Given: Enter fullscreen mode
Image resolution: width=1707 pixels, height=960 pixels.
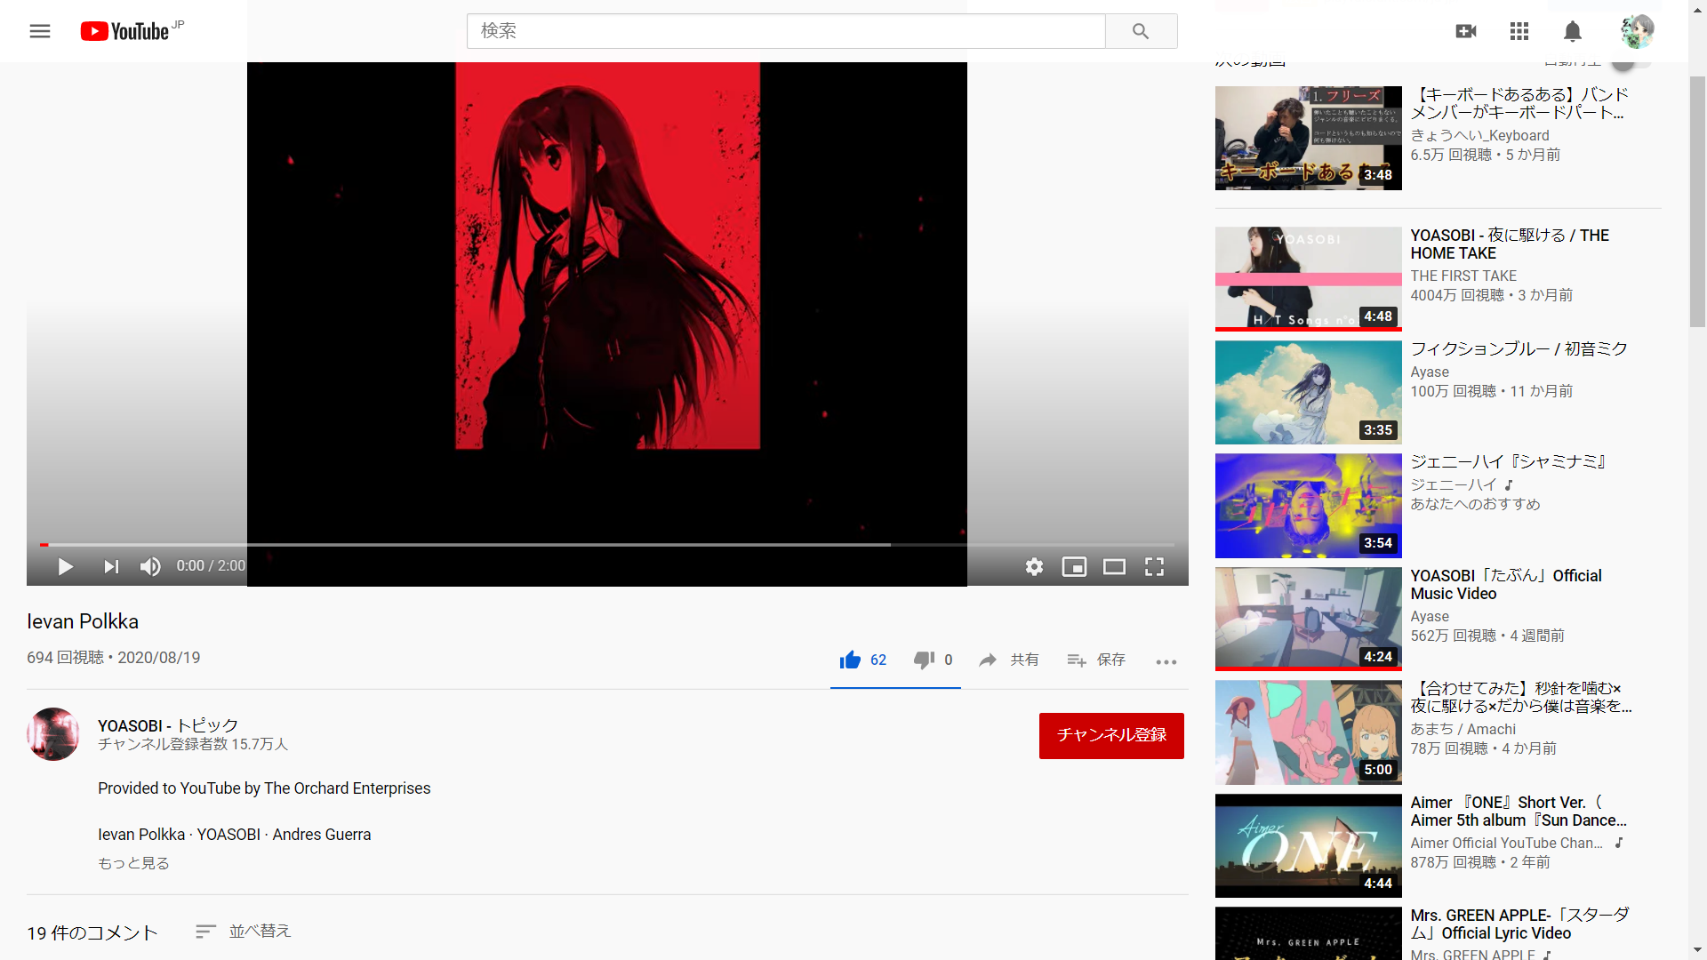Looking at the screenshot, I should click(x=1154, y=567).
